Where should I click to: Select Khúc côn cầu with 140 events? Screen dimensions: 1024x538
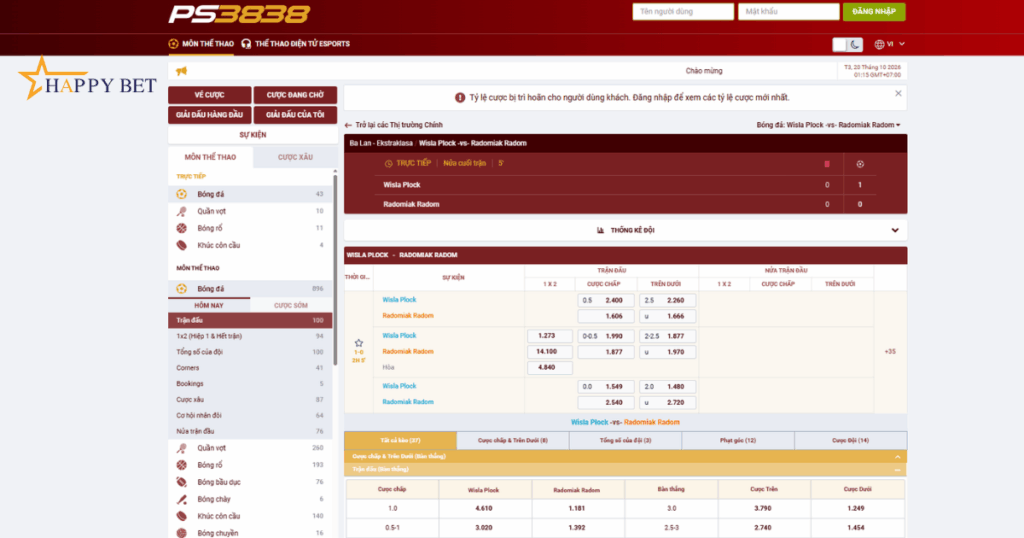point(250,516)
